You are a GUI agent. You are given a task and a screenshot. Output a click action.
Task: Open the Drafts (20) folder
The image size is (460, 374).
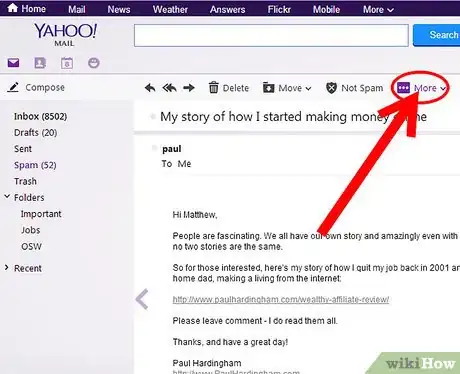[x=35, y=133]
